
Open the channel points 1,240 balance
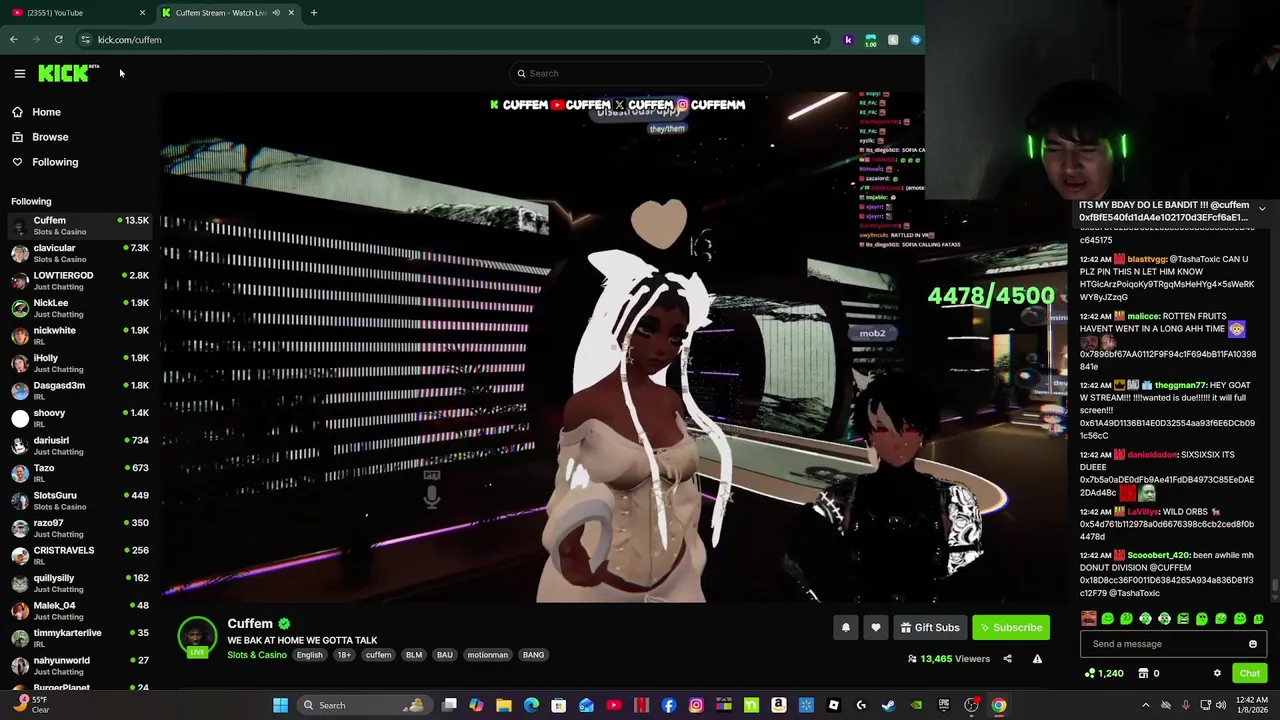pyautogui.click(x=1104, y=673)
